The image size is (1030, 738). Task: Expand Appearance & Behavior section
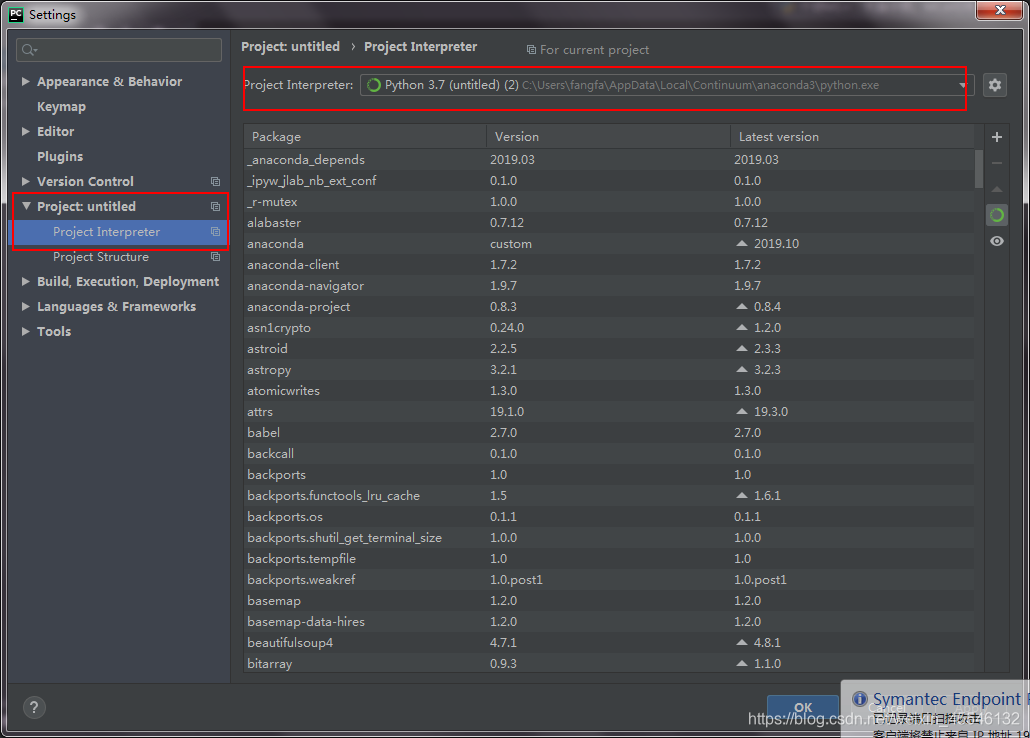click(26, 81)
